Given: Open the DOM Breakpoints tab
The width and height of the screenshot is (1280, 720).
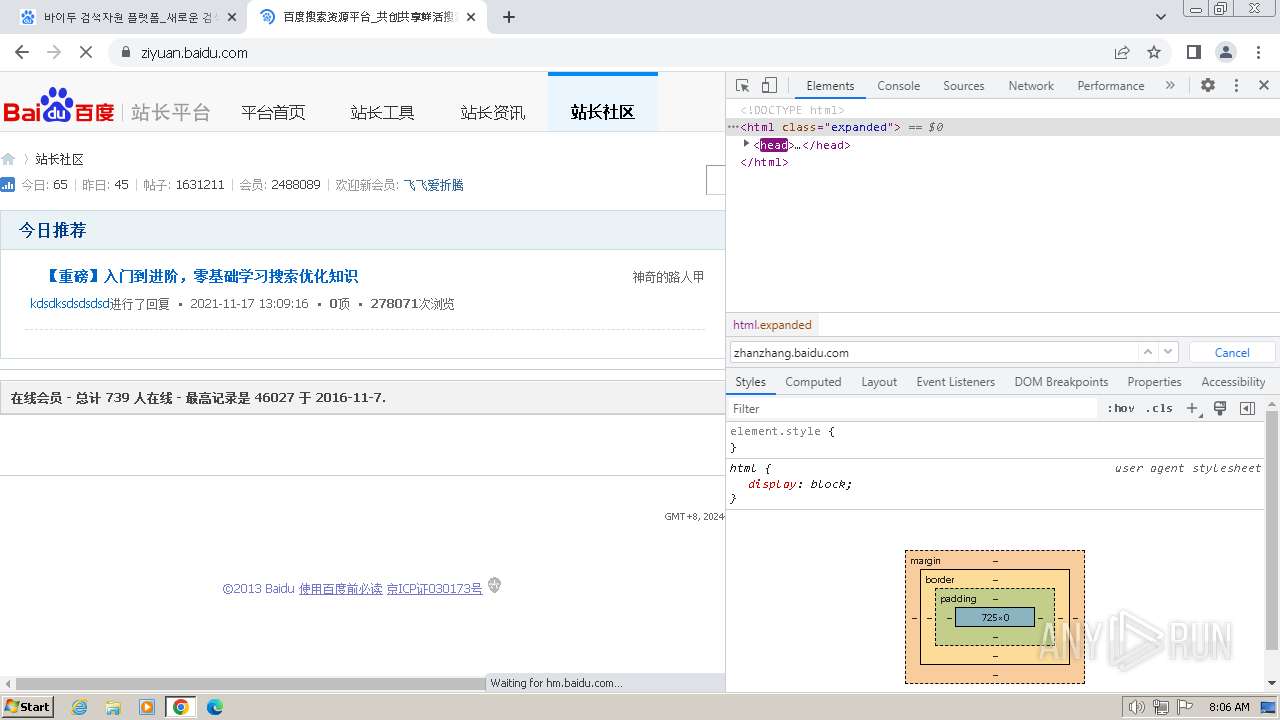Looking at the screenshot, I should [1061, 382].
